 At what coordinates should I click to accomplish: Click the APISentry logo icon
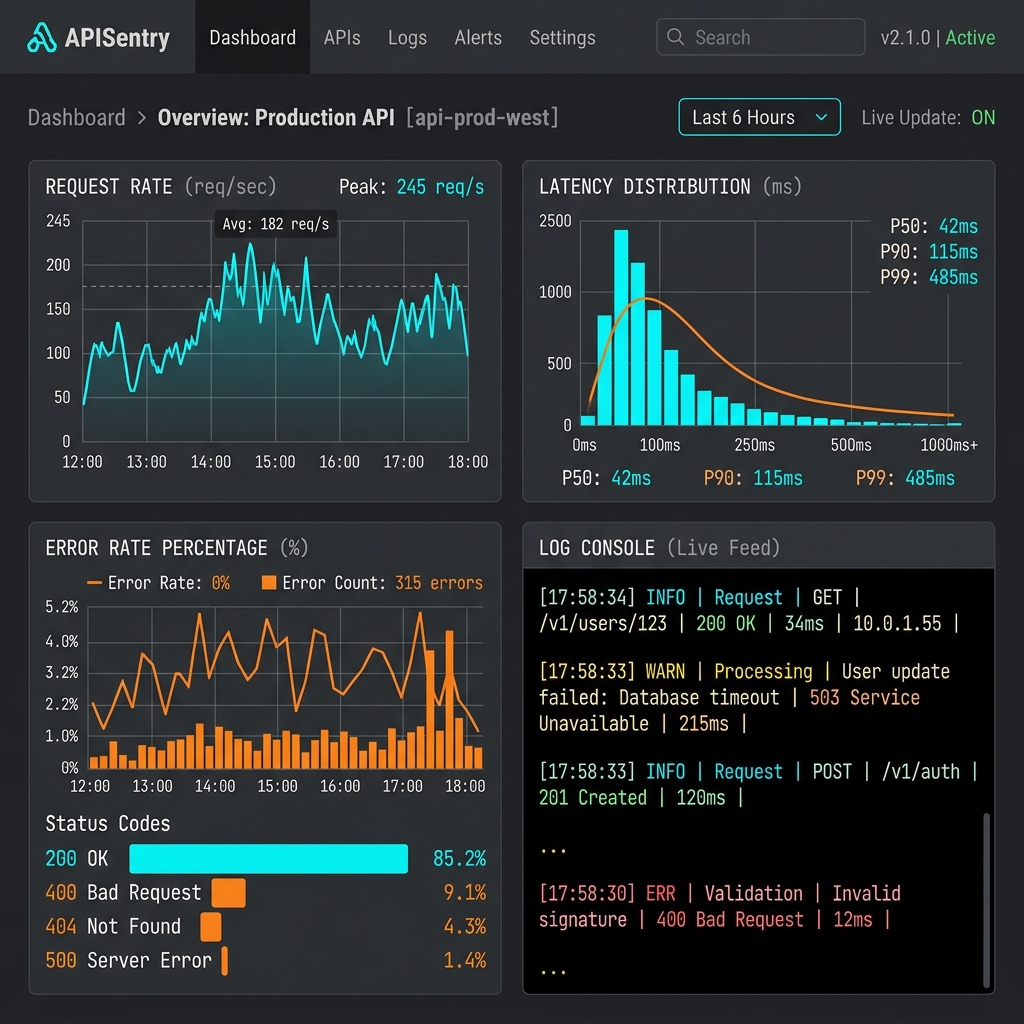click(42, 37)
